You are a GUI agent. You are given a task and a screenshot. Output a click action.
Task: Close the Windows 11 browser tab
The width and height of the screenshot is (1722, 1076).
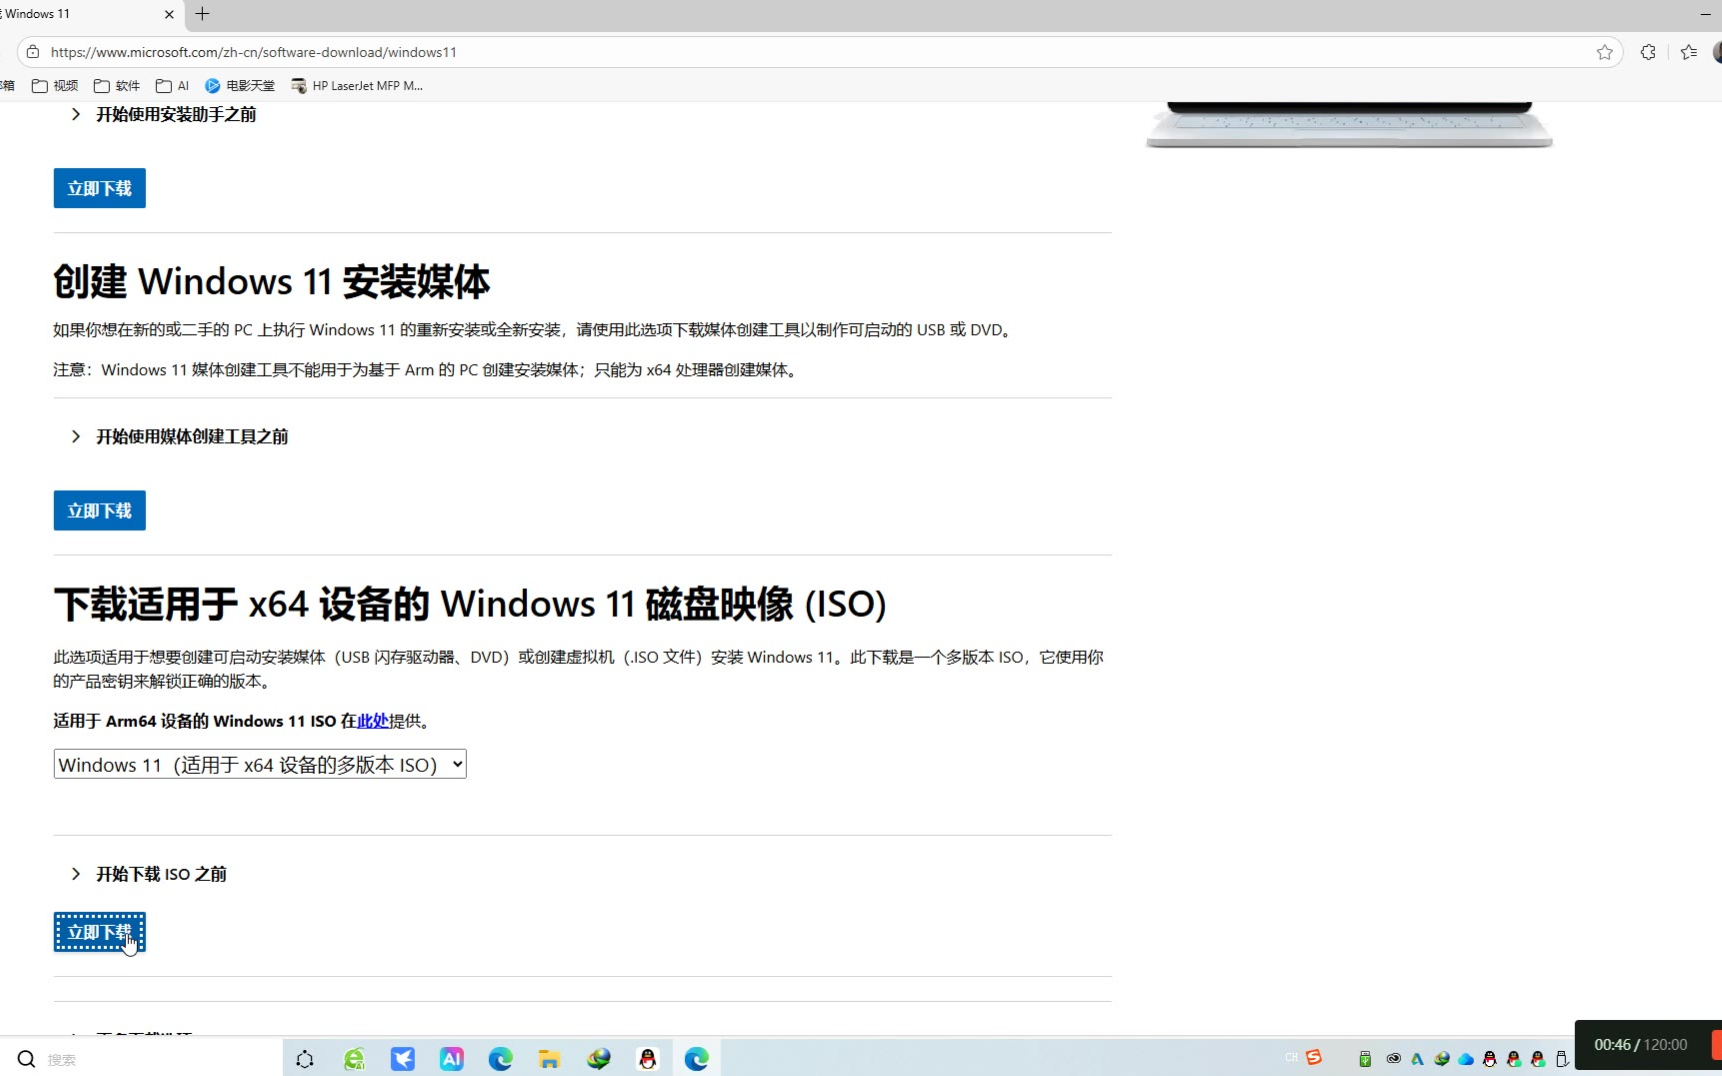pos(169,14)
